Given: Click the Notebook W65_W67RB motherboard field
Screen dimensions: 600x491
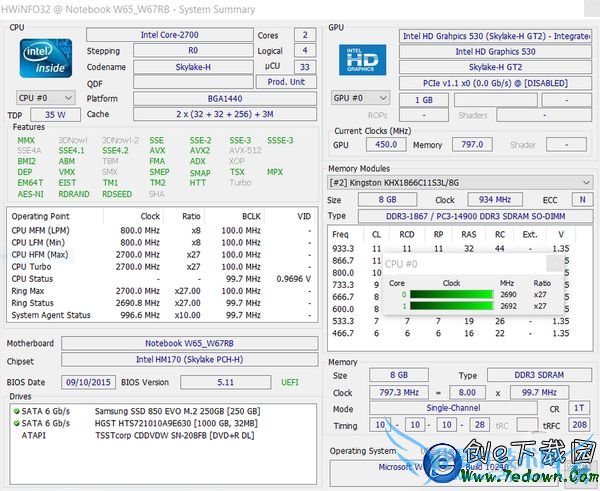Looking at the screenshot, I should [189, 343].
